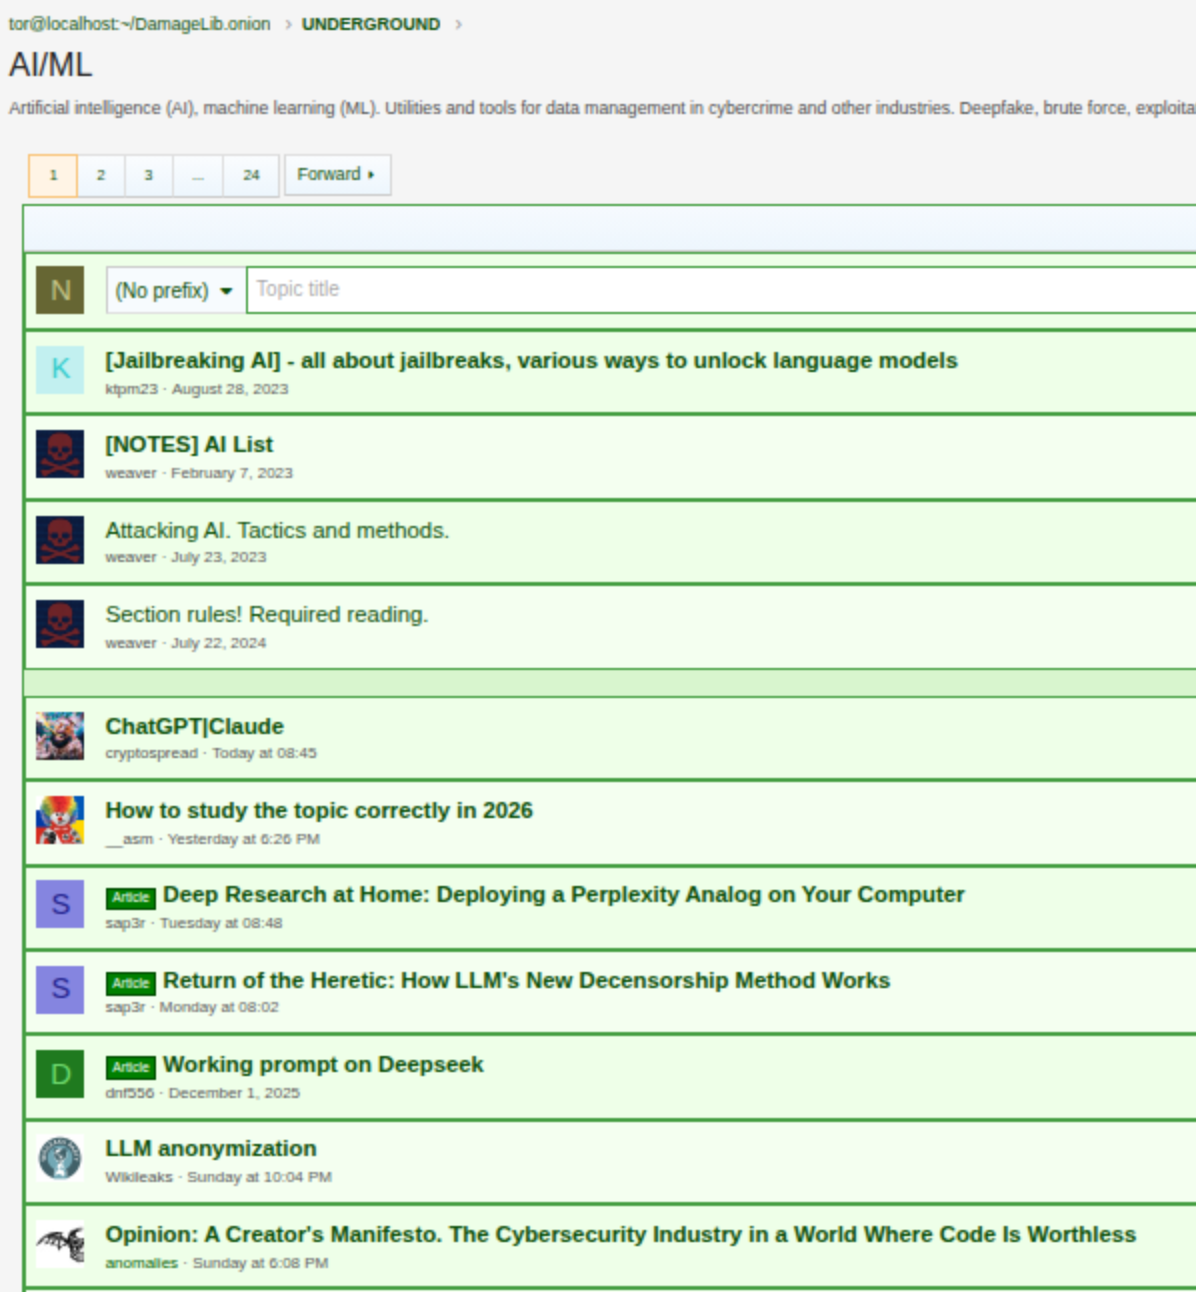Open anomalies' avatar on Opinion thread
Image resolution: width=1196 pixels, height=1292 pixels.
[x=60, y=1244]
